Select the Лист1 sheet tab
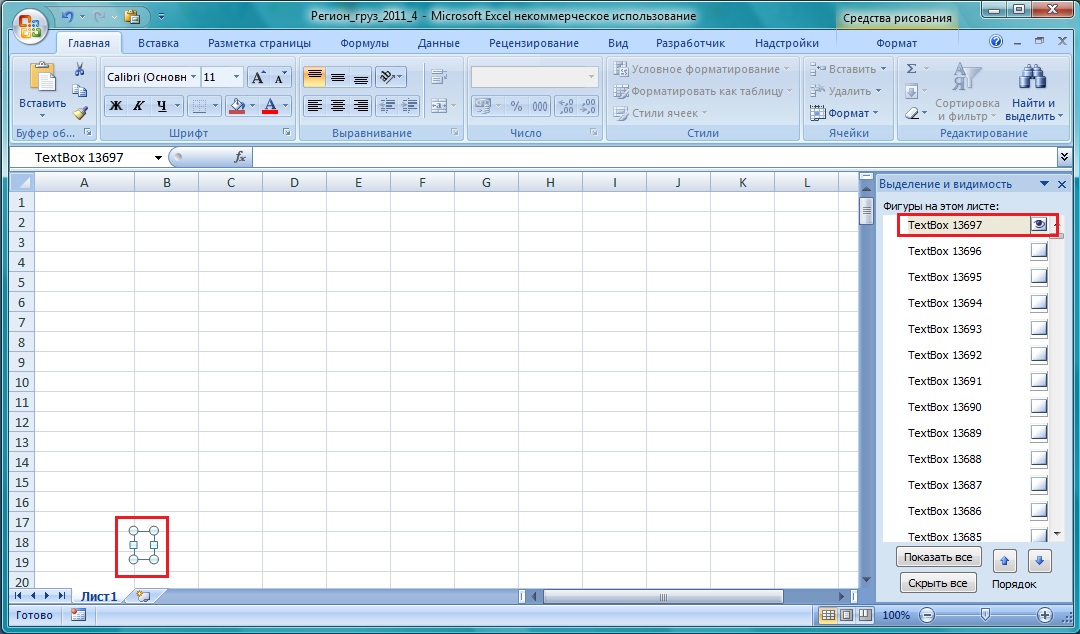This screenshot has width=1080, height=634. coord(99,596)
